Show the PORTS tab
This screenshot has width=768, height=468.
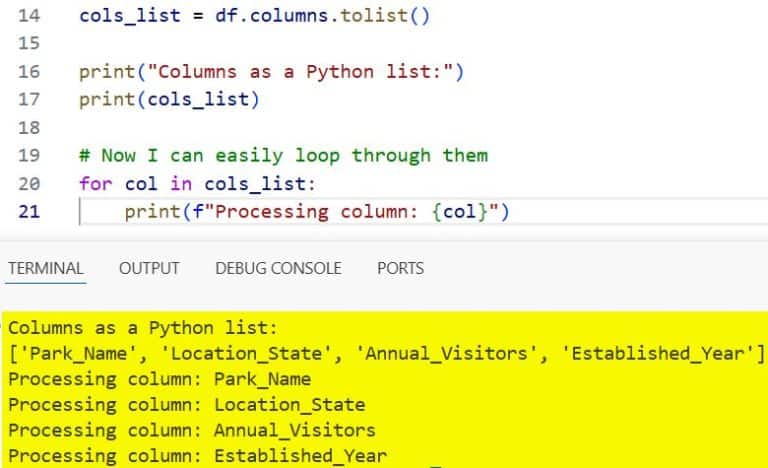[400, 268]
